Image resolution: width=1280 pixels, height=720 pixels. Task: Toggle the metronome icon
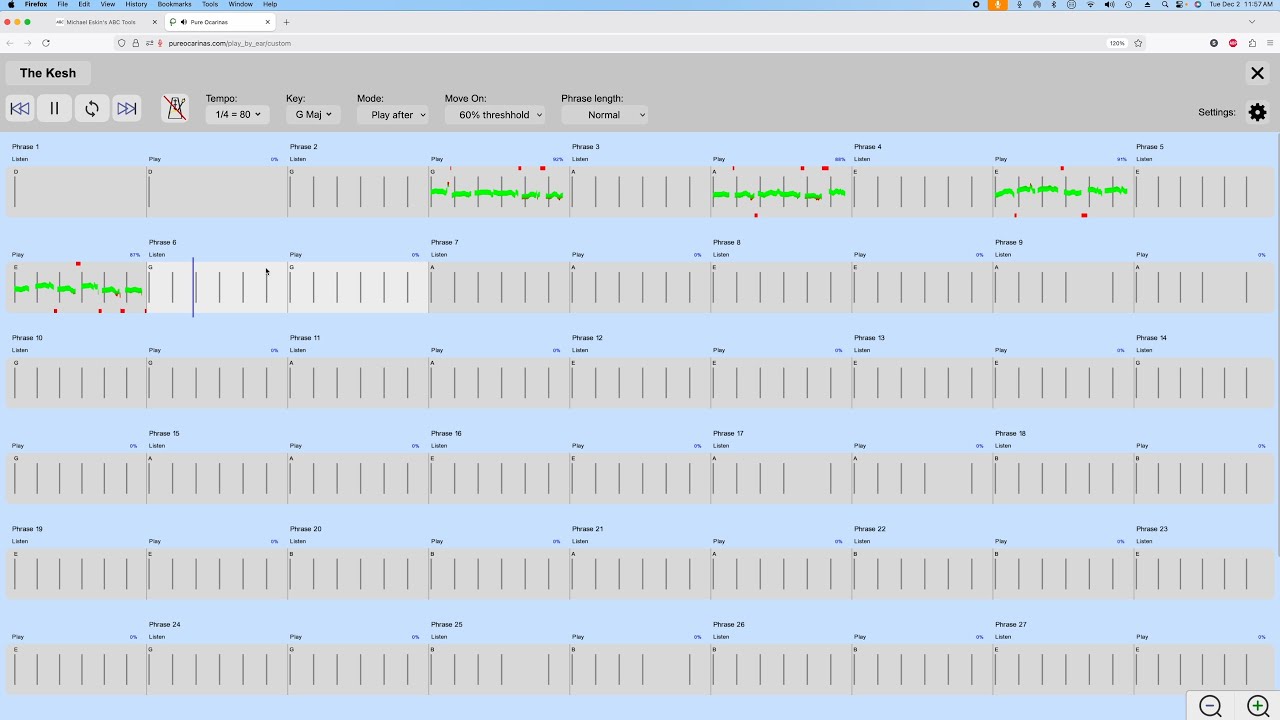coord(175,109)
